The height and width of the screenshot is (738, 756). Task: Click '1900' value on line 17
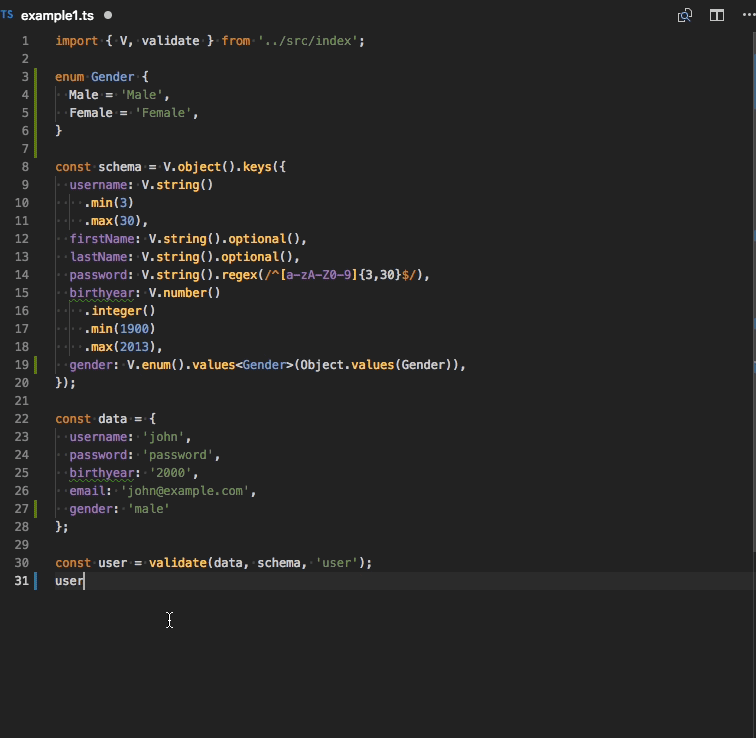pos(134,329)
